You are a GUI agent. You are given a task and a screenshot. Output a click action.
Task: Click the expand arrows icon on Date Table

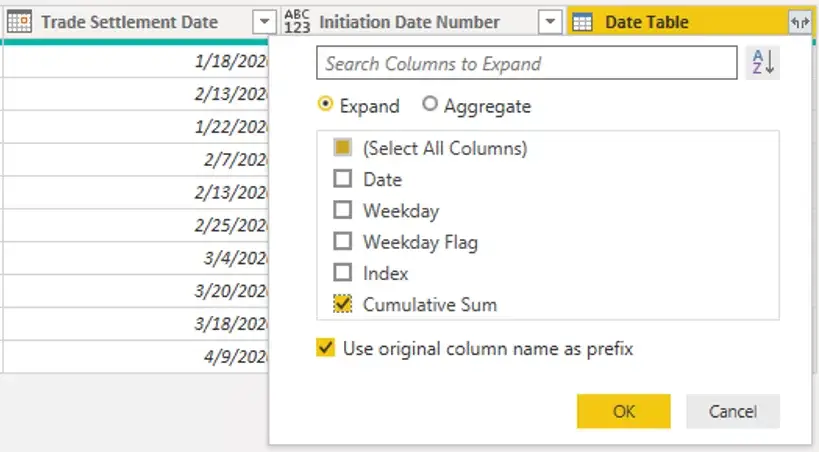click(799, 22)
